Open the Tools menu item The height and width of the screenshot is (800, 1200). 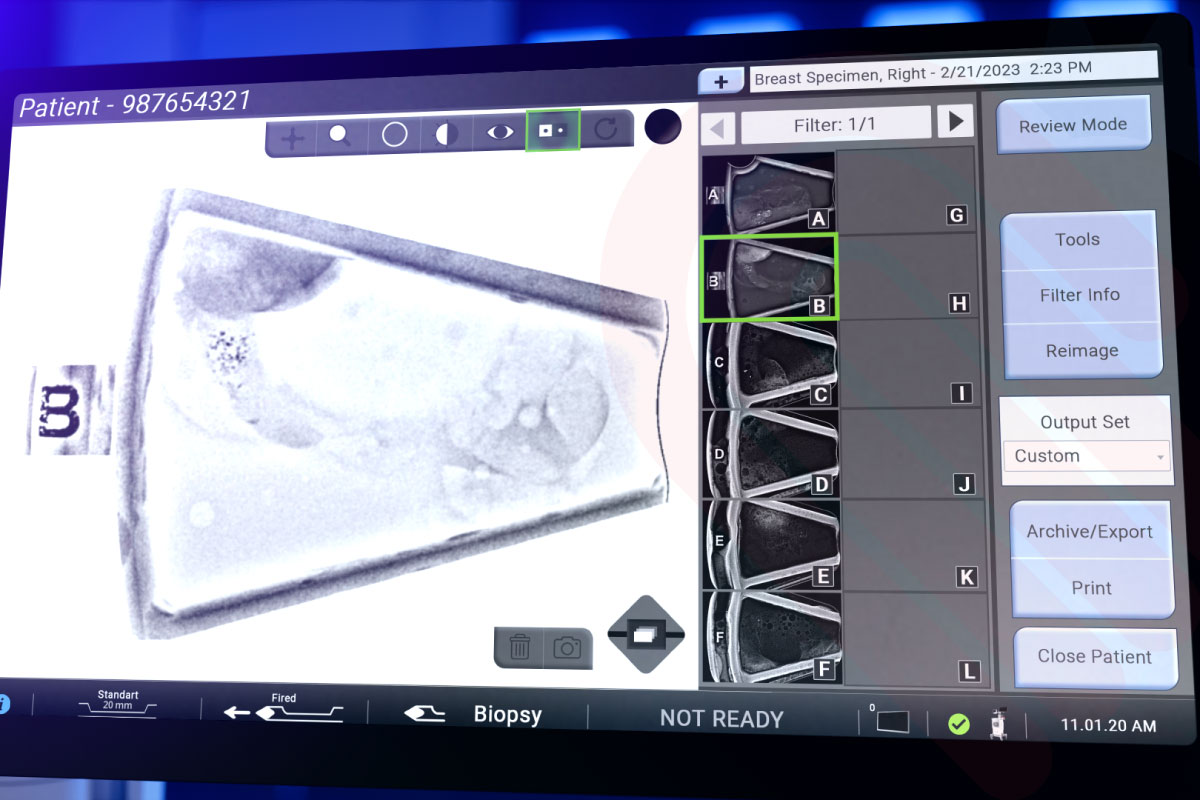pyautogui.click(x=1077, y=240)
